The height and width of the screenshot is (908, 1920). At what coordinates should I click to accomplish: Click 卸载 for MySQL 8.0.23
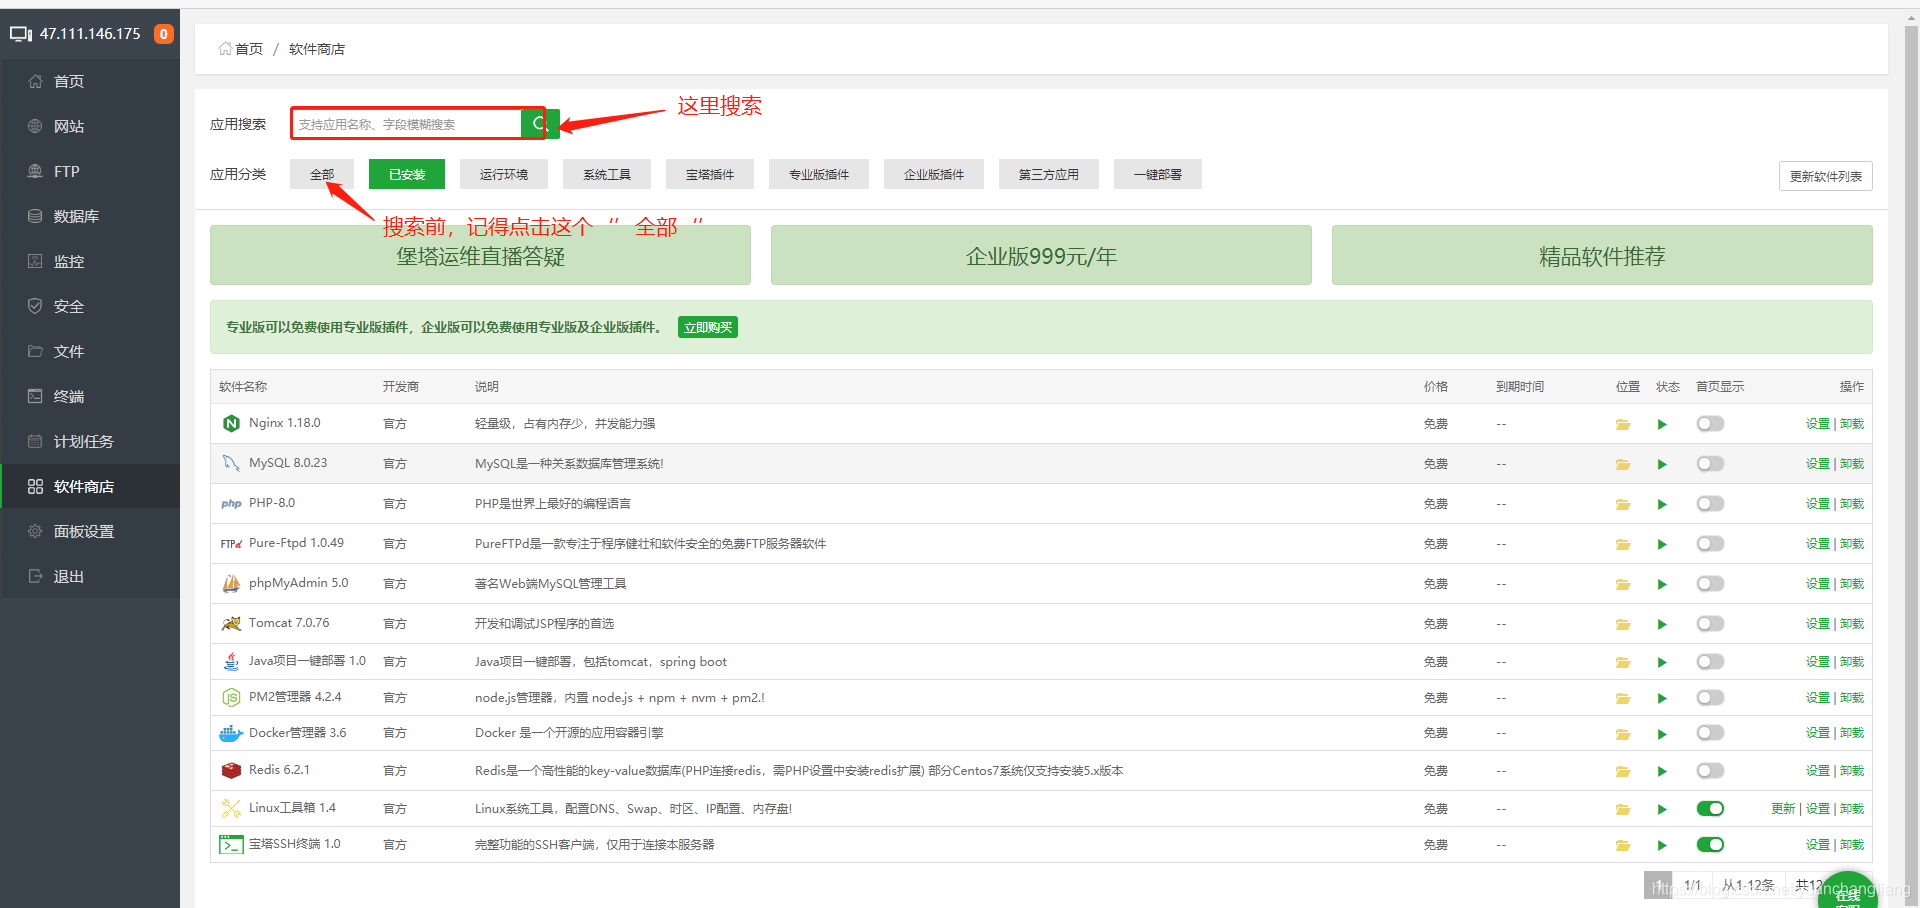pyautogui.click(x=1852, y=464)
